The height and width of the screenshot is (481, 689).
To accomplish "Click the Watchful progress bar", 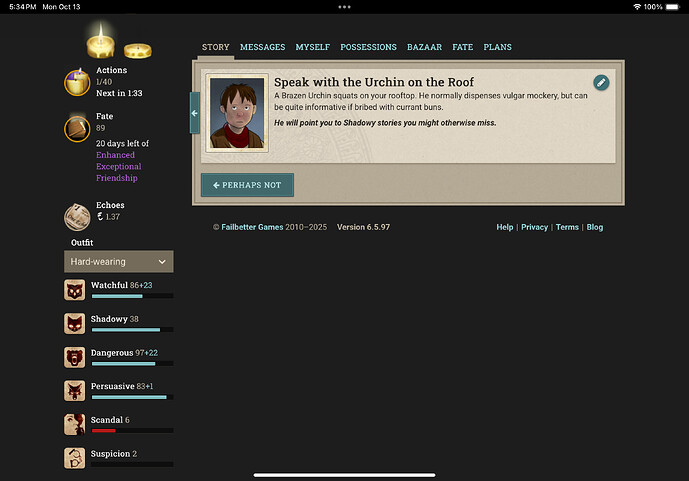I will (132, 297).
